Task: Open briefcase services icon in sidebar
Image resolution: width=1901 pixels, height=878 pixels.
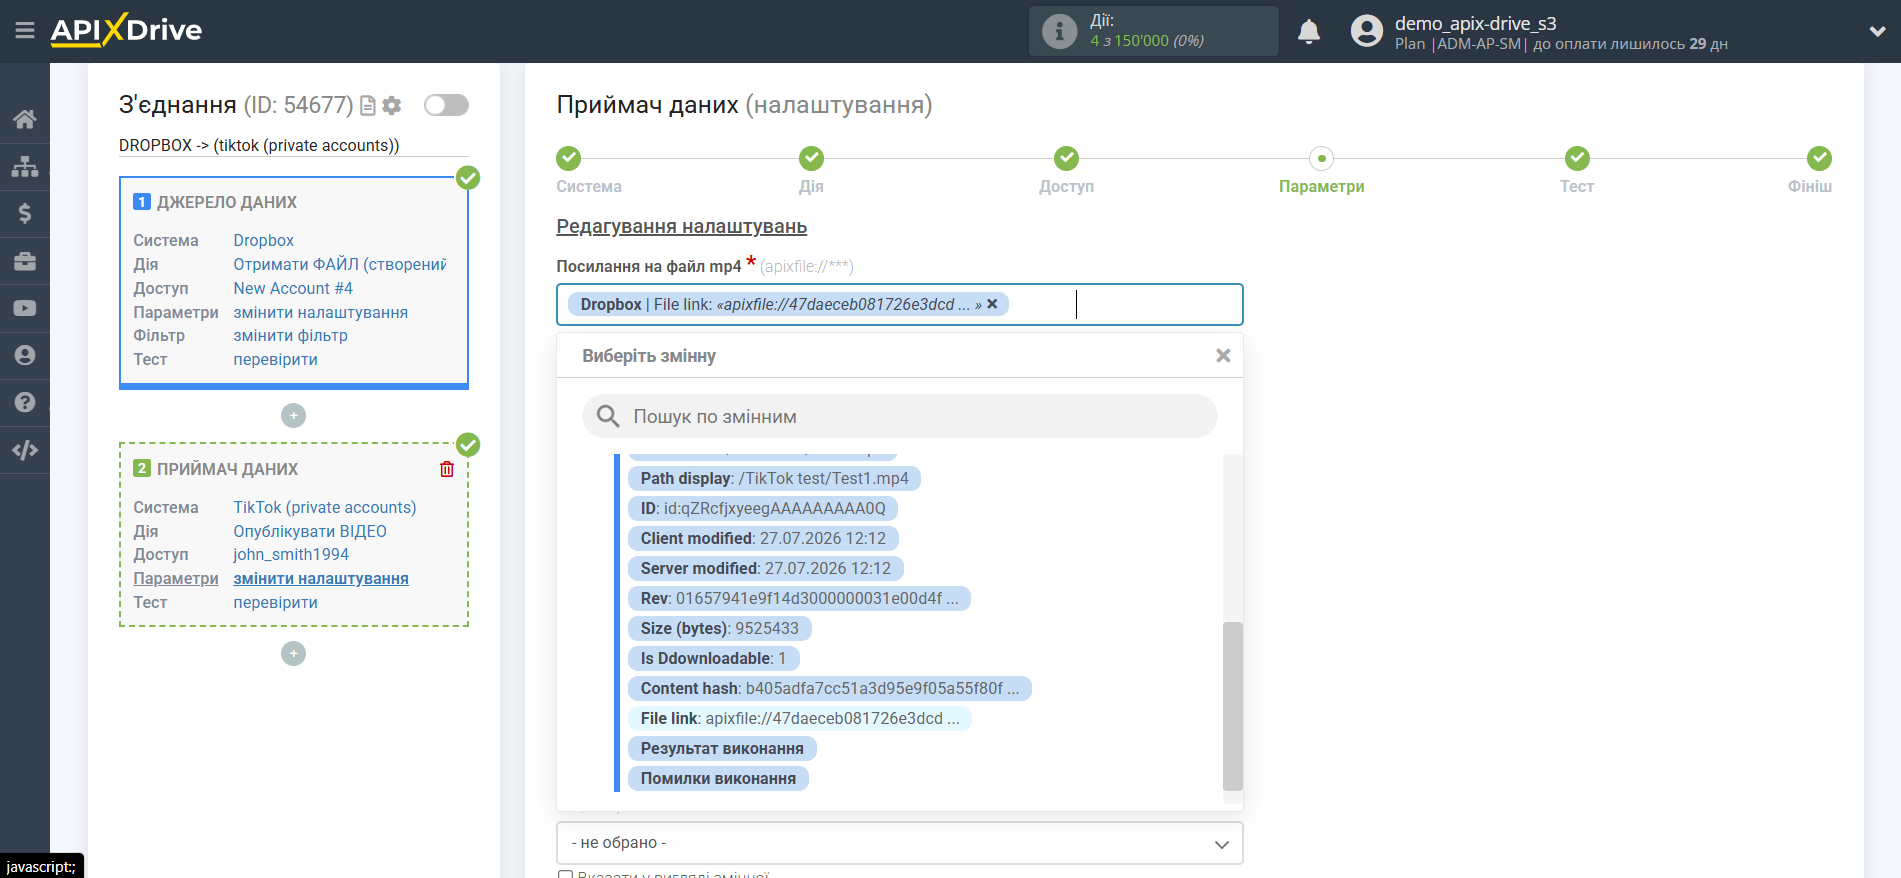Action: (x=25, y=261)
